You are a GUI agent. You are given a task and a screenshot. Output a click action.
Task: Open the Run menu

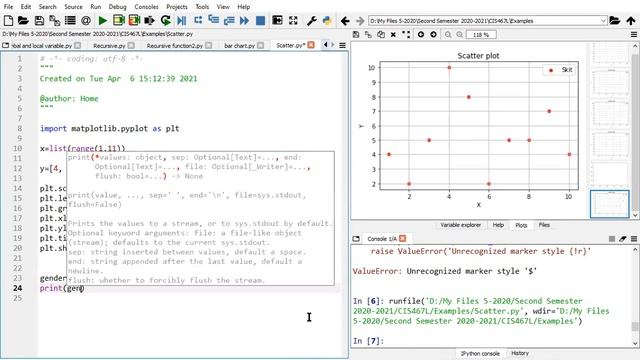click(x=96, y=7)
